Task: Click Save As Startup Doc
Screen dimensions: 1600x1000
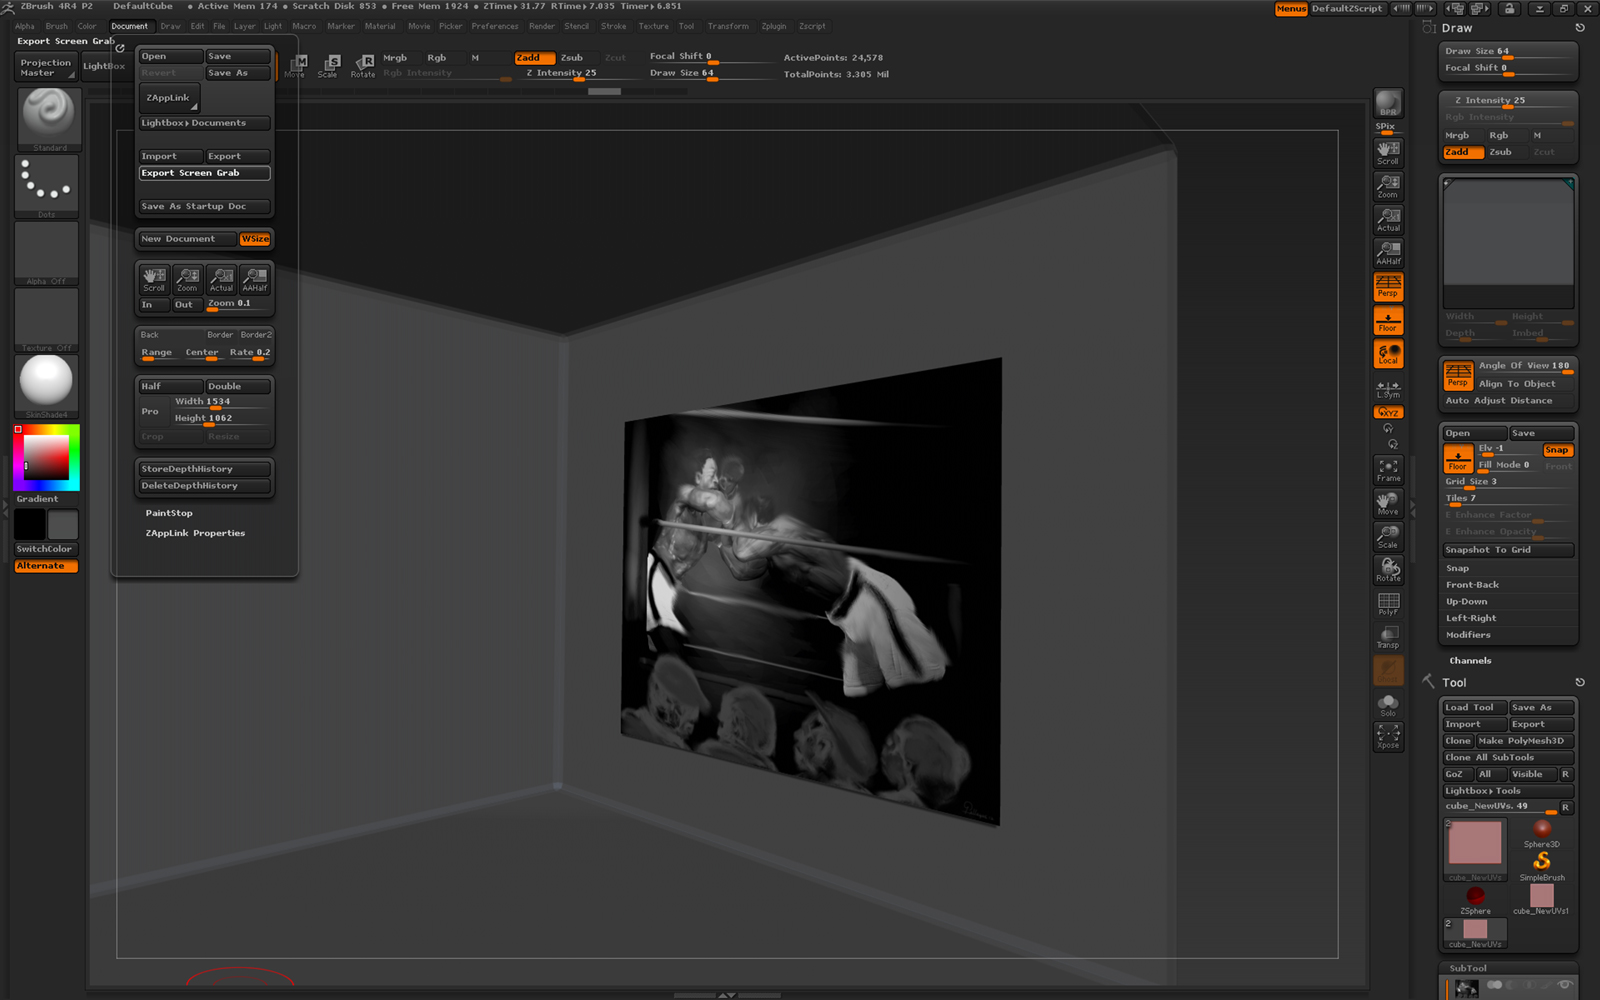Action: 204,206
